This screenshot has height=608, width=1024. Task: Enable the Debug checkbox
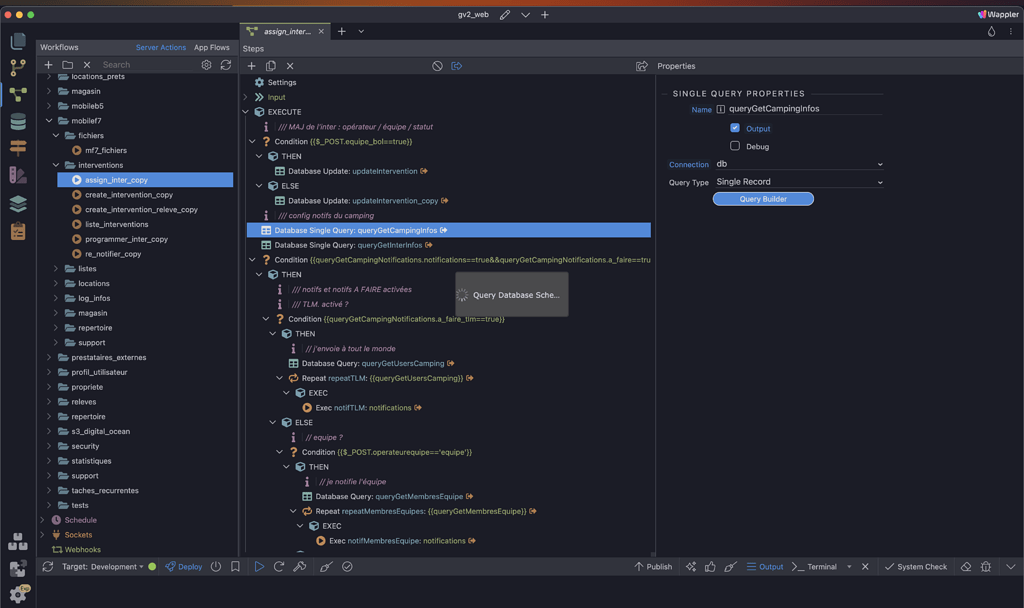735,146
